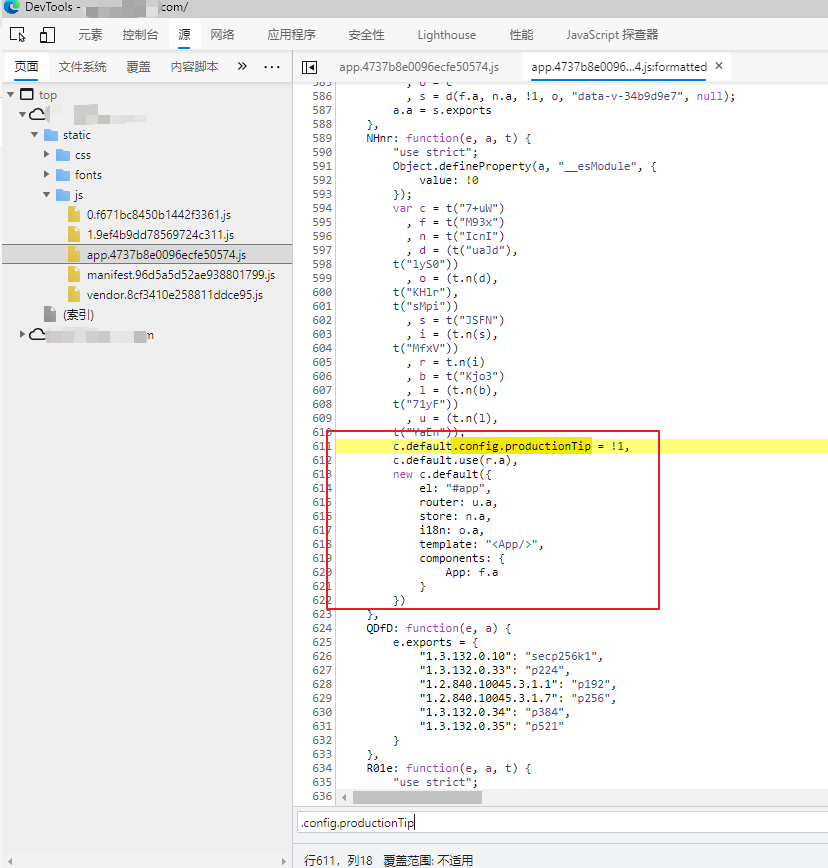Expand the fonts folder
Screen dimensions: 828x868
click(47, 174)
